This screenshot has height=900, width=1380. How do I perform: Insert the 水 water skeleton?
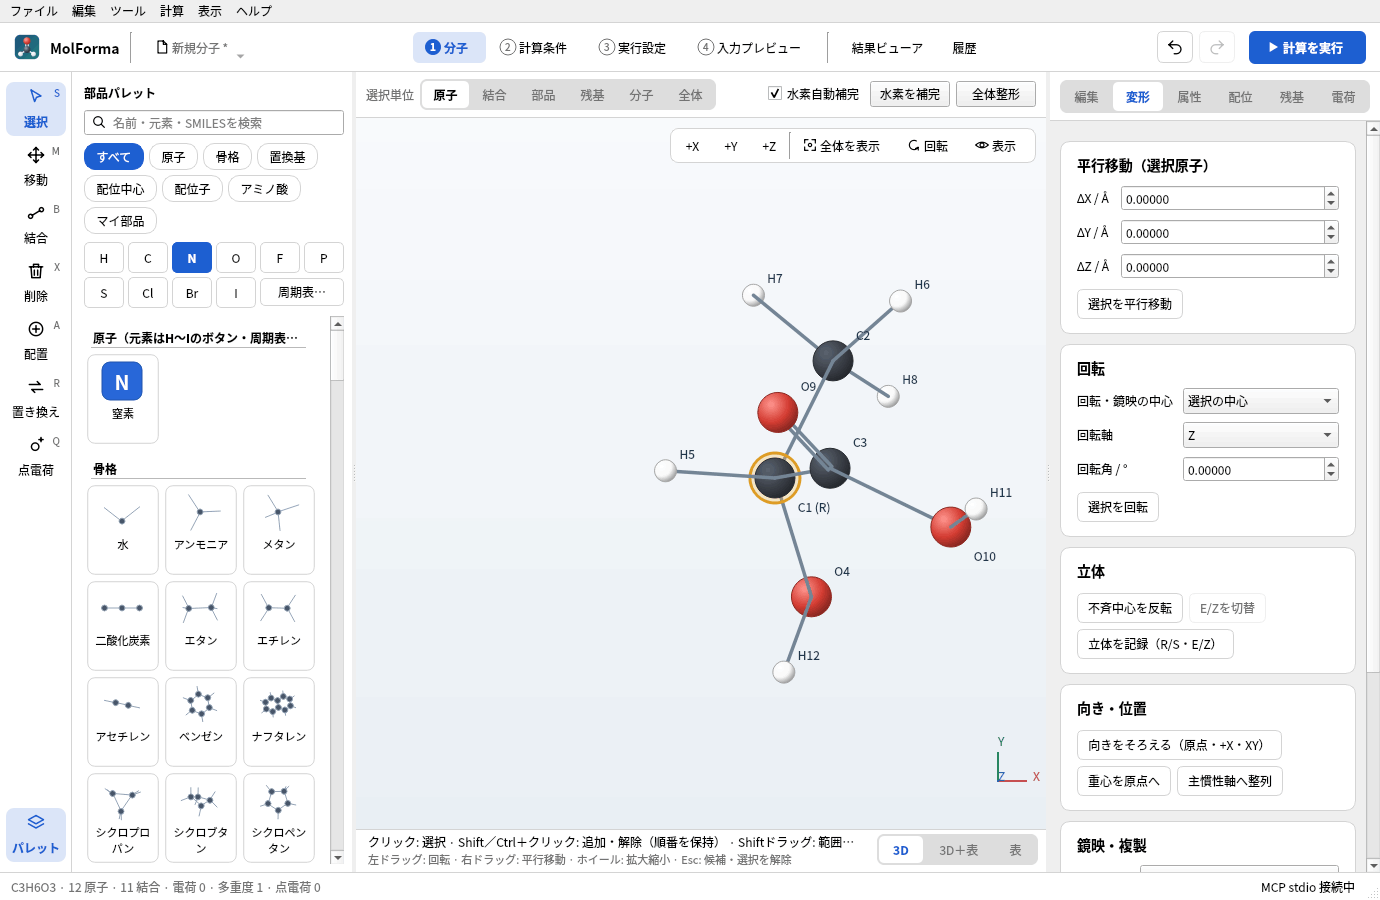pos(123,529)
